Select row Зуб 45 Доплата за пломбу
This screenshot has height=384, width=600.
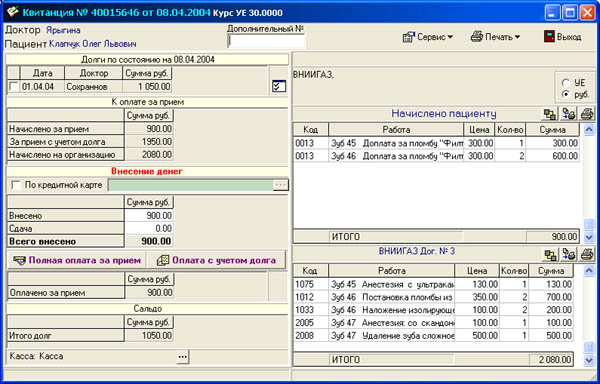point(437,143)
